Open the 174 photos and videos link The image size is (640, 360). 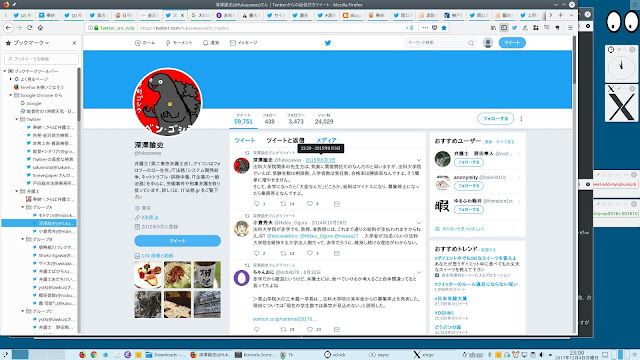[157, 256]
